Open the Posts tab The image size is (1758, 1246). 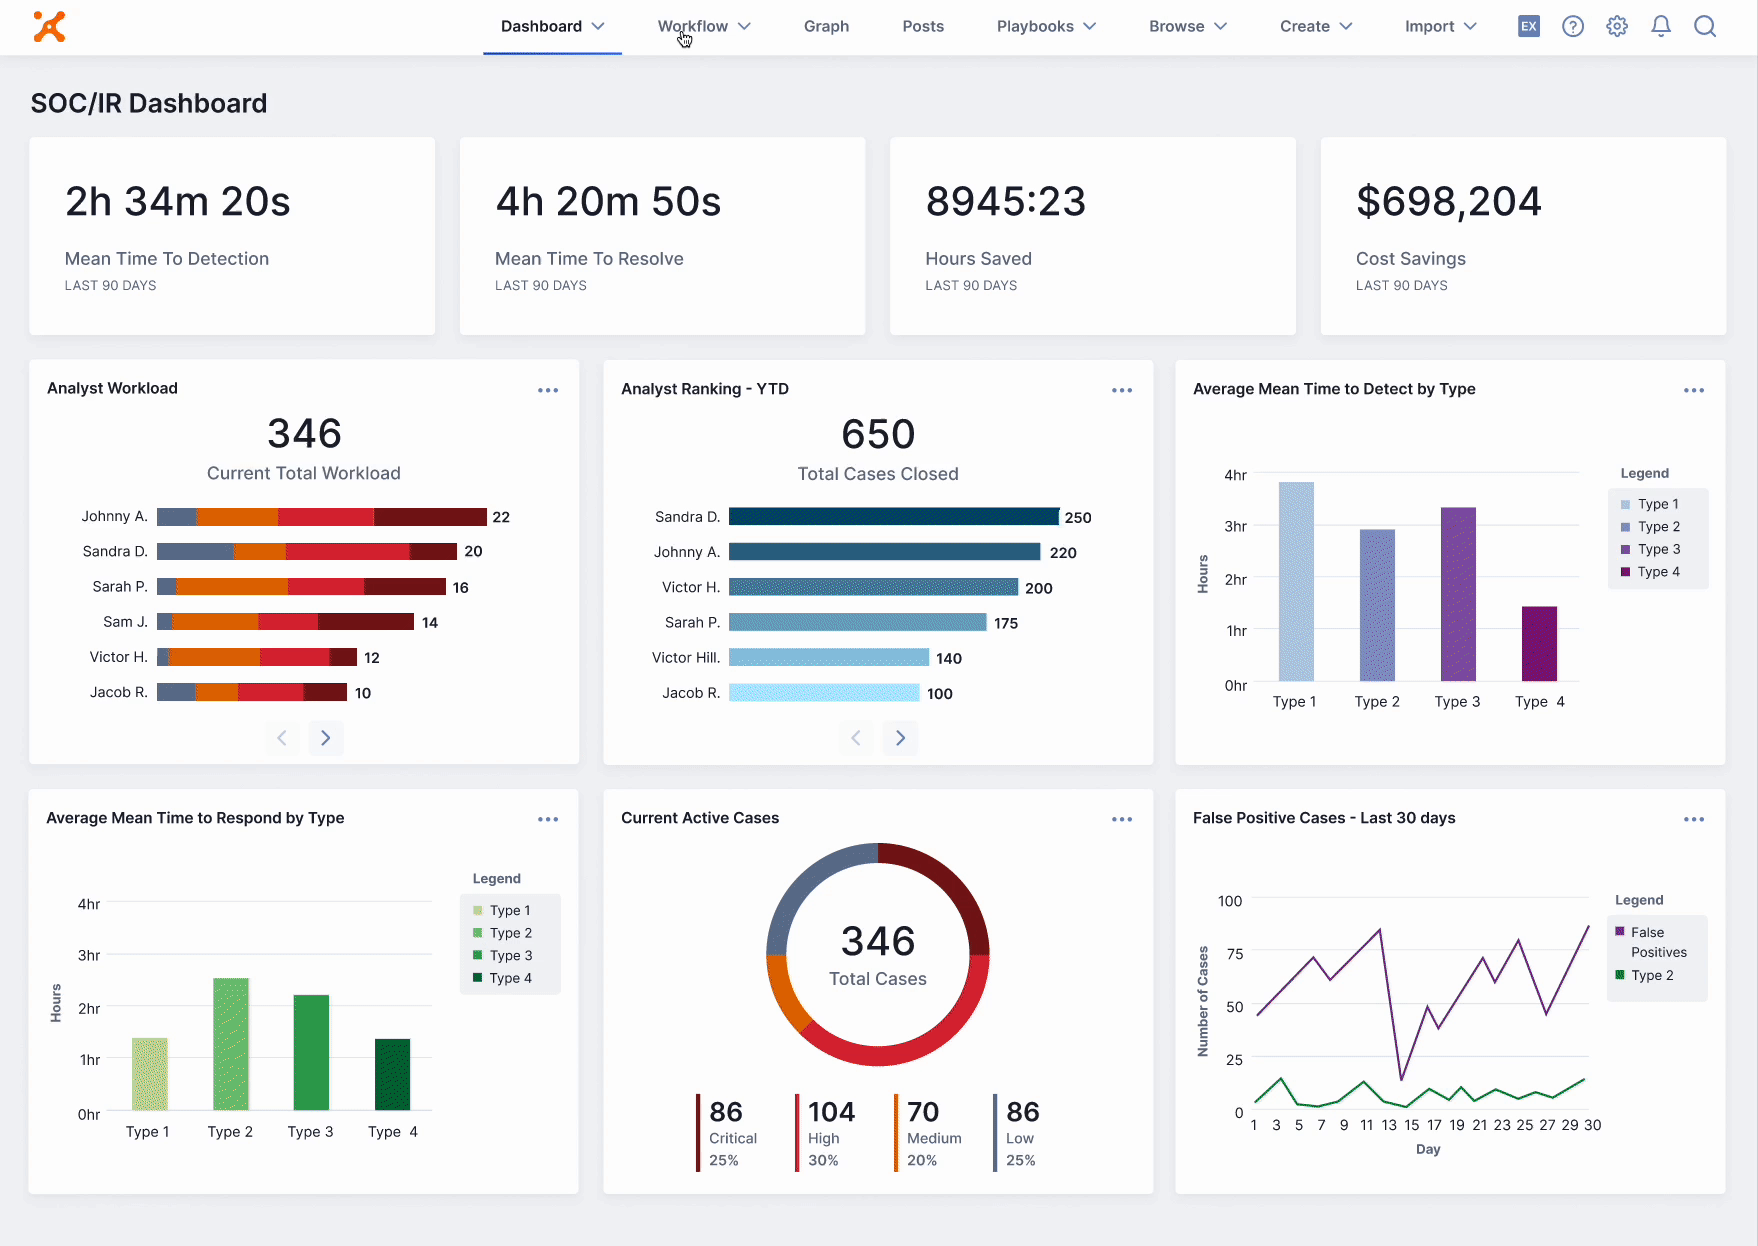tap(923, 27)
